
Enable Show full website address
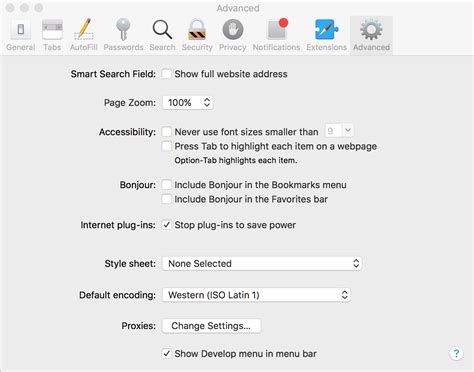pyautogui.click(x=167, y=74)
